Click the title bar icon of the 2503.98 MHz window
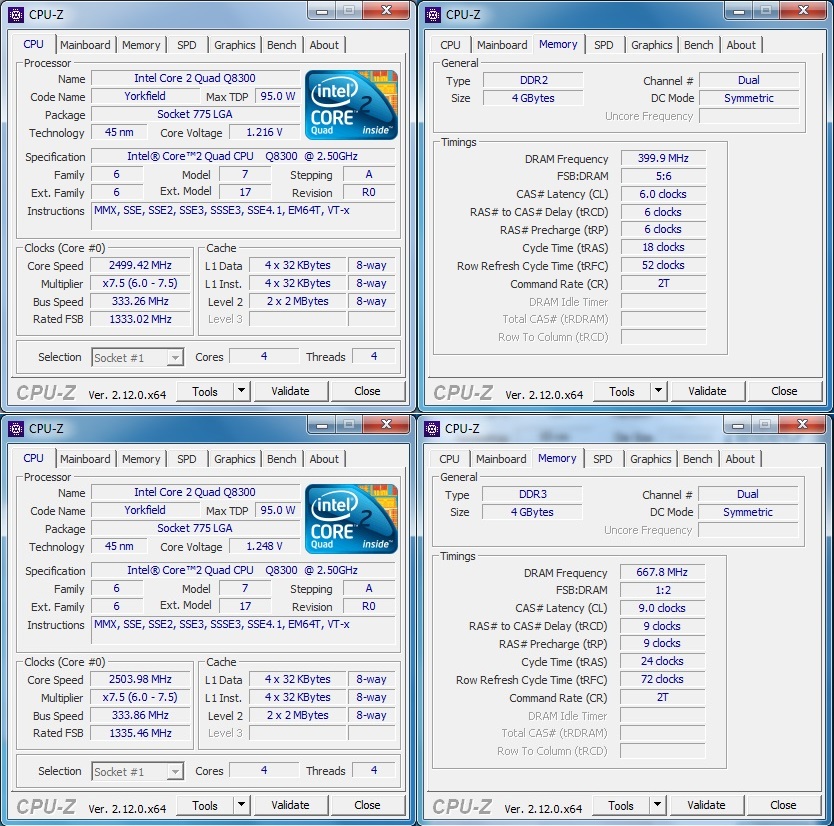This screenshot has width=834, height=826. coord(16,428)
